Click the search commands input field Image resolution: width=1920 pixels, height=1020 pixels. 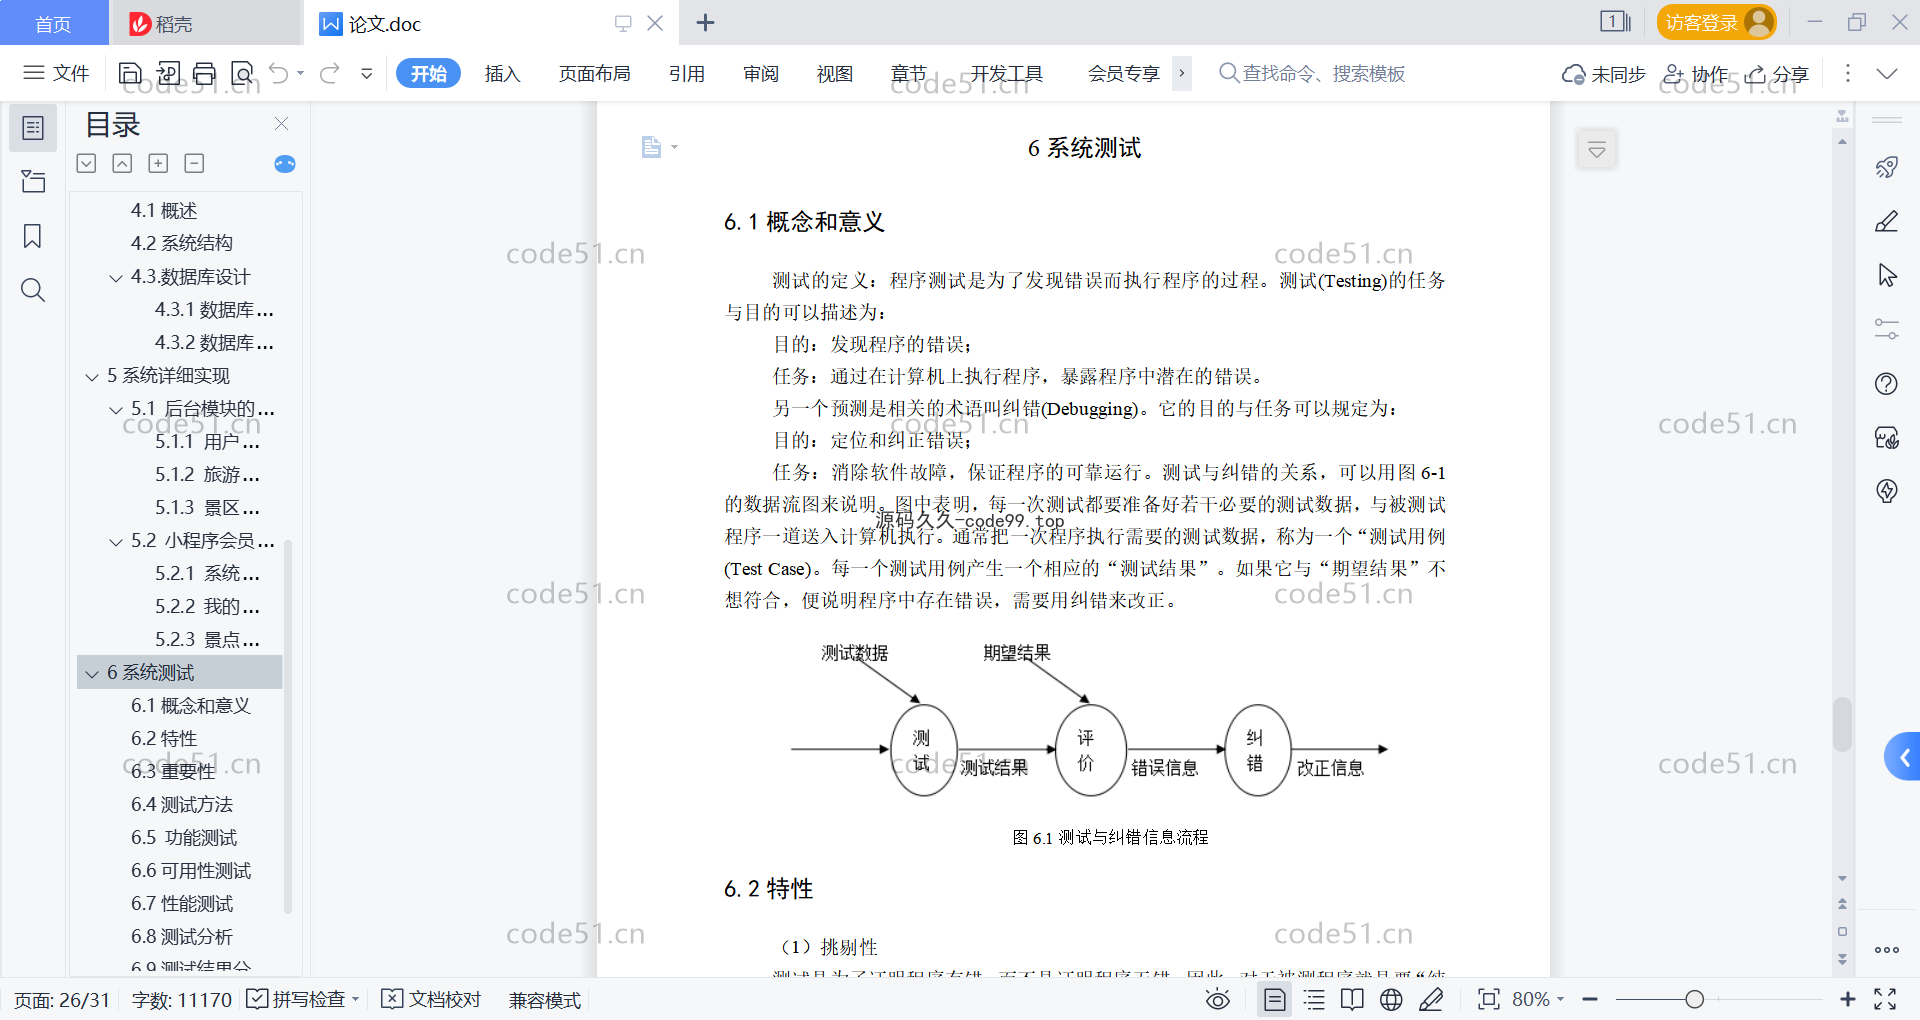tap(1312, 73)
